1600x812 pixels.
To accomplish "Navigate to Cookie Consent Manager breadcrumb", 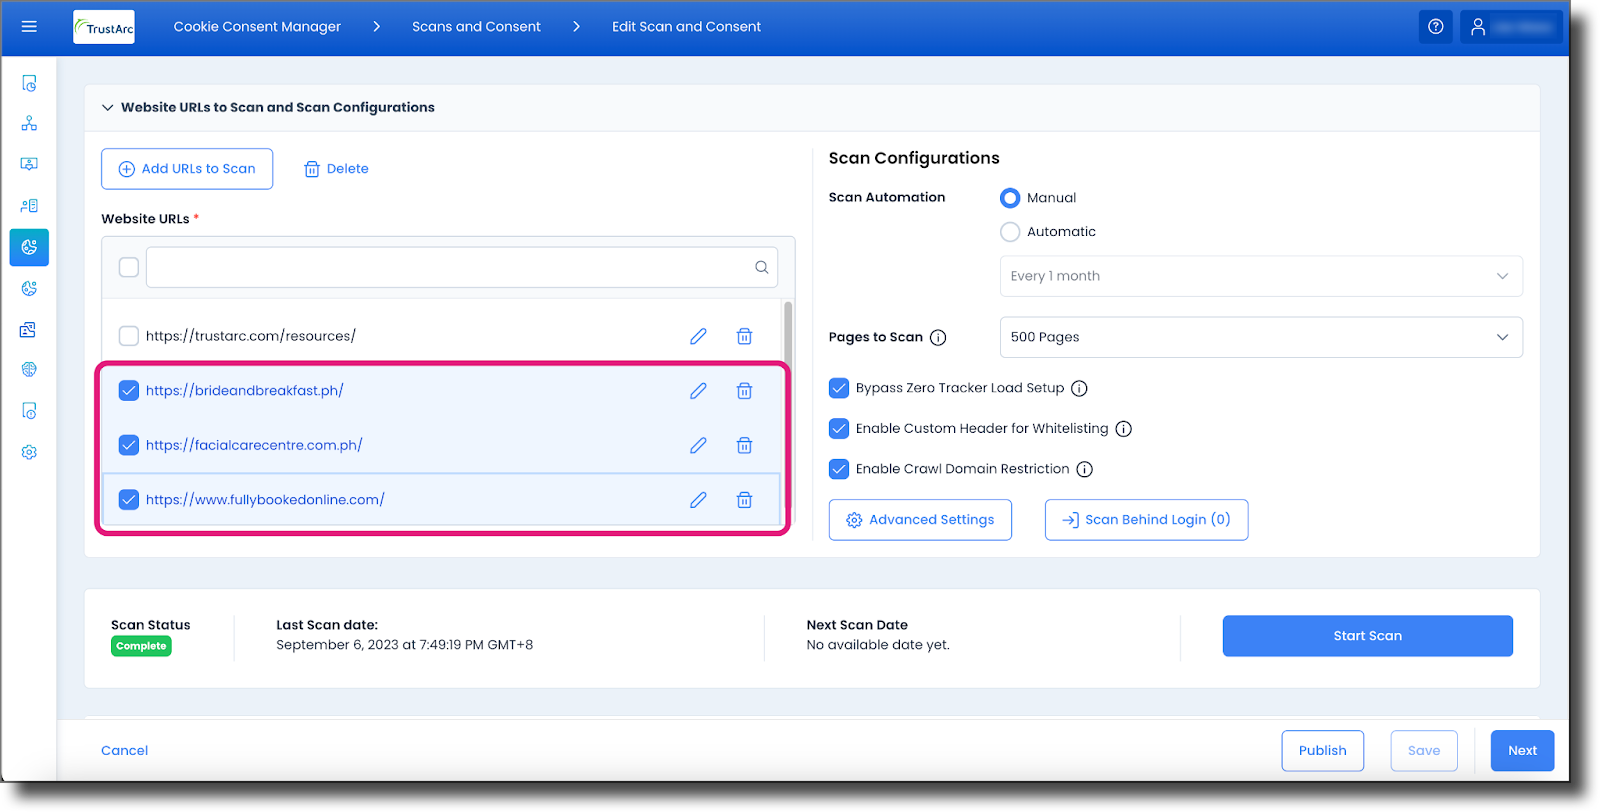I will 257,27.
